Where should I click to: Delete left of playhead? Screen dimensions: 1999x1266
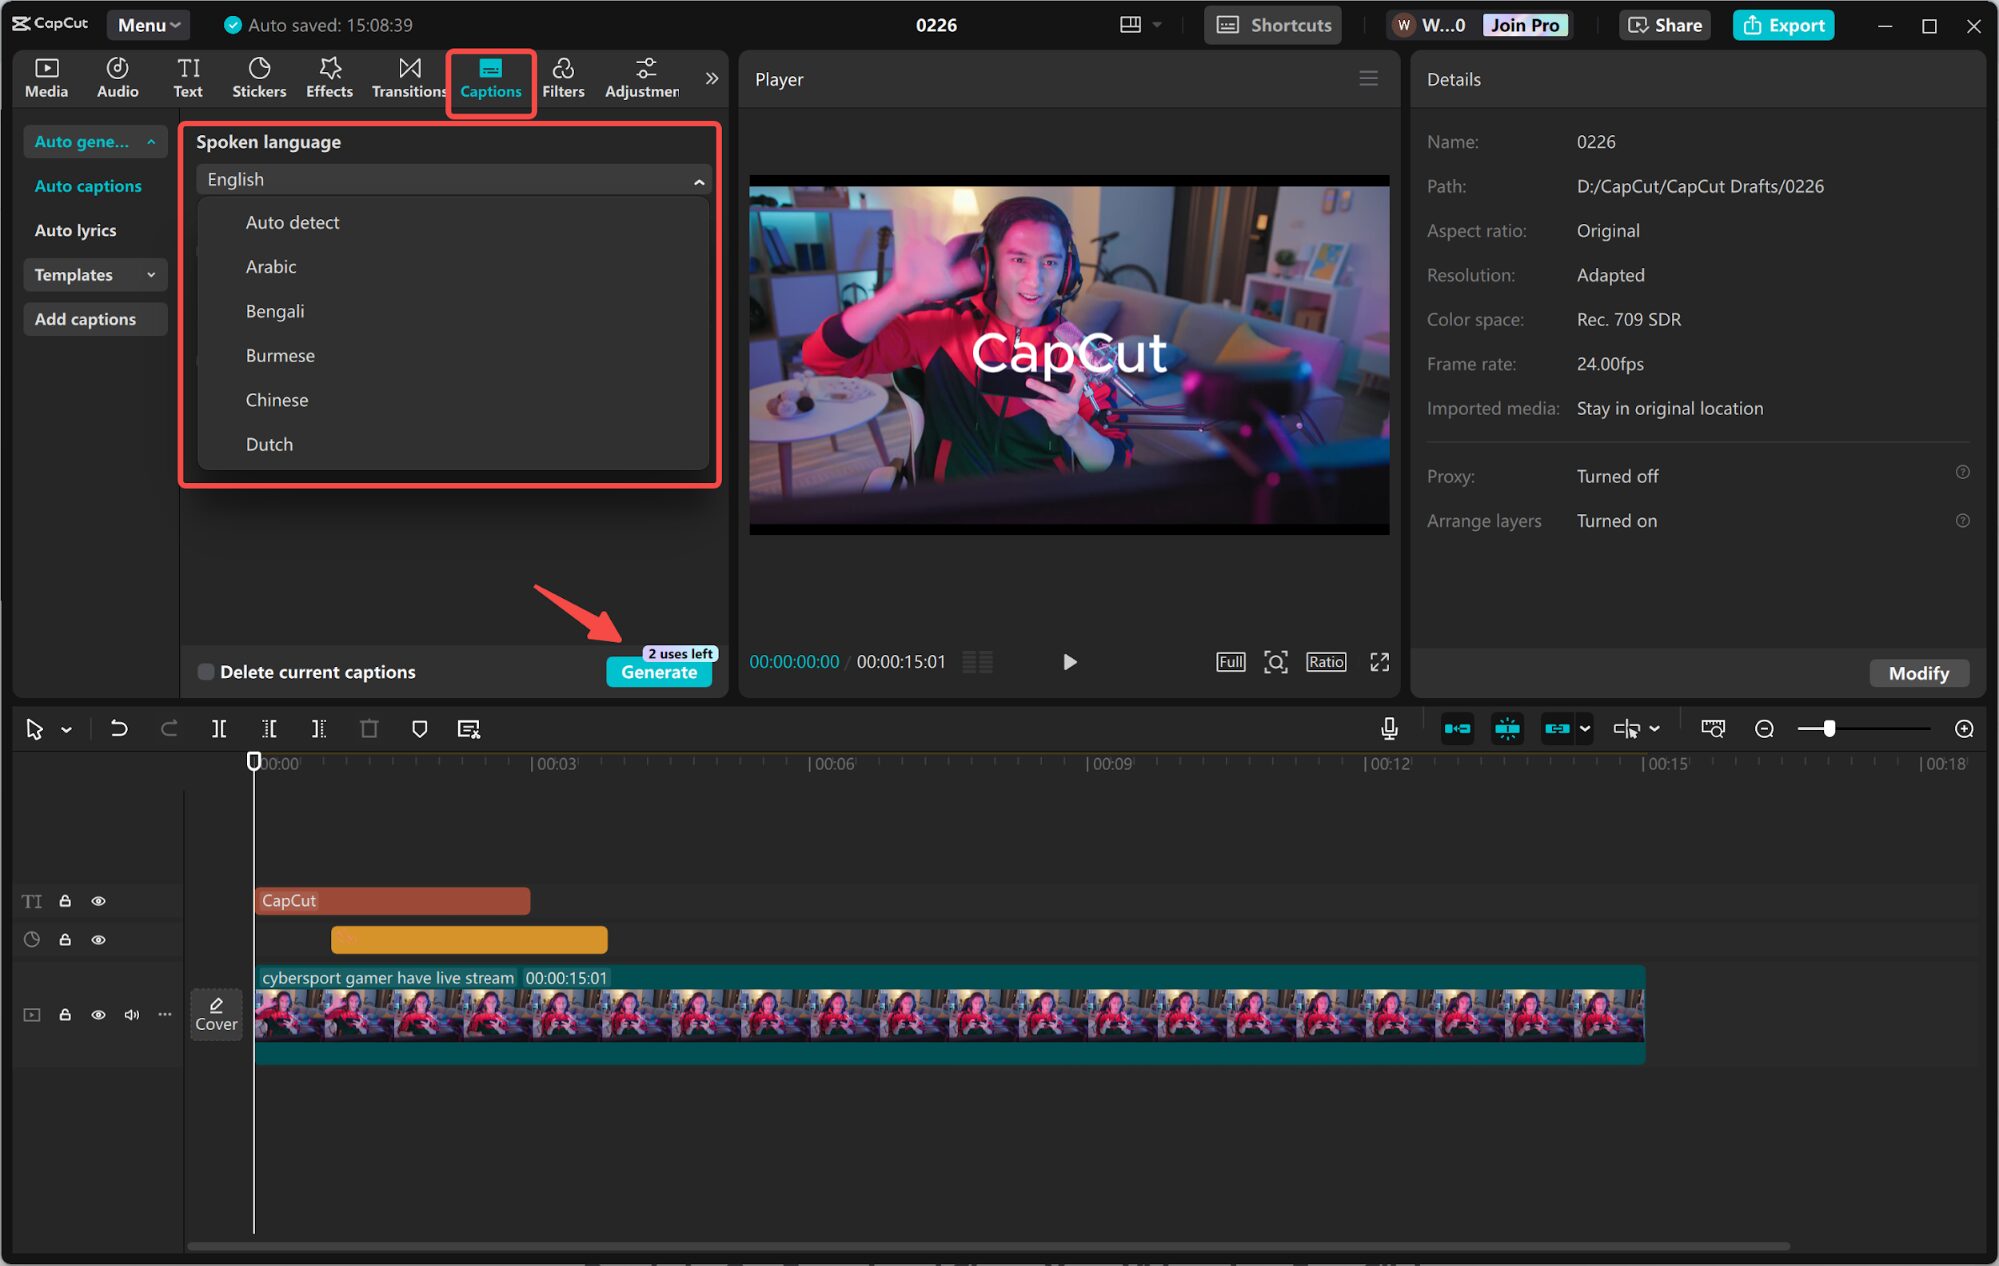[x=269, y=729]
